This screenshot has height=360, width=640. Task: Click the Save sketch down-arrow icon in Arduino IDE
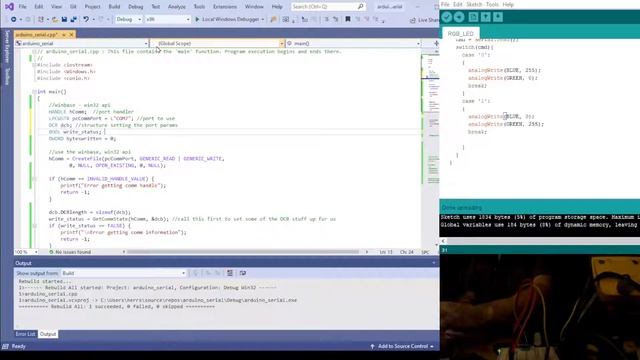click(x=498, y=17)
